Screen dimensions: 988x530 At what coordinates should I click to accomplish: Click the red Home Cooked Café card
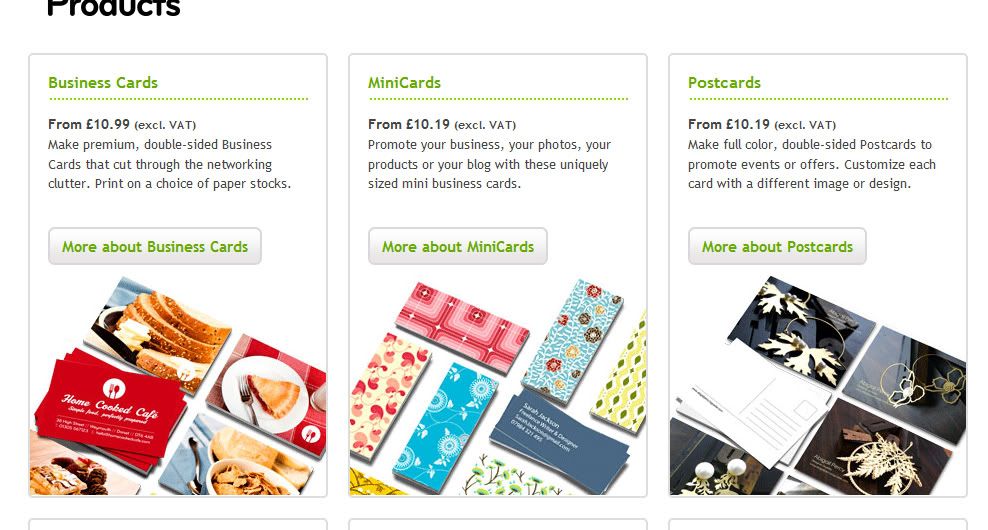[111, 408]
